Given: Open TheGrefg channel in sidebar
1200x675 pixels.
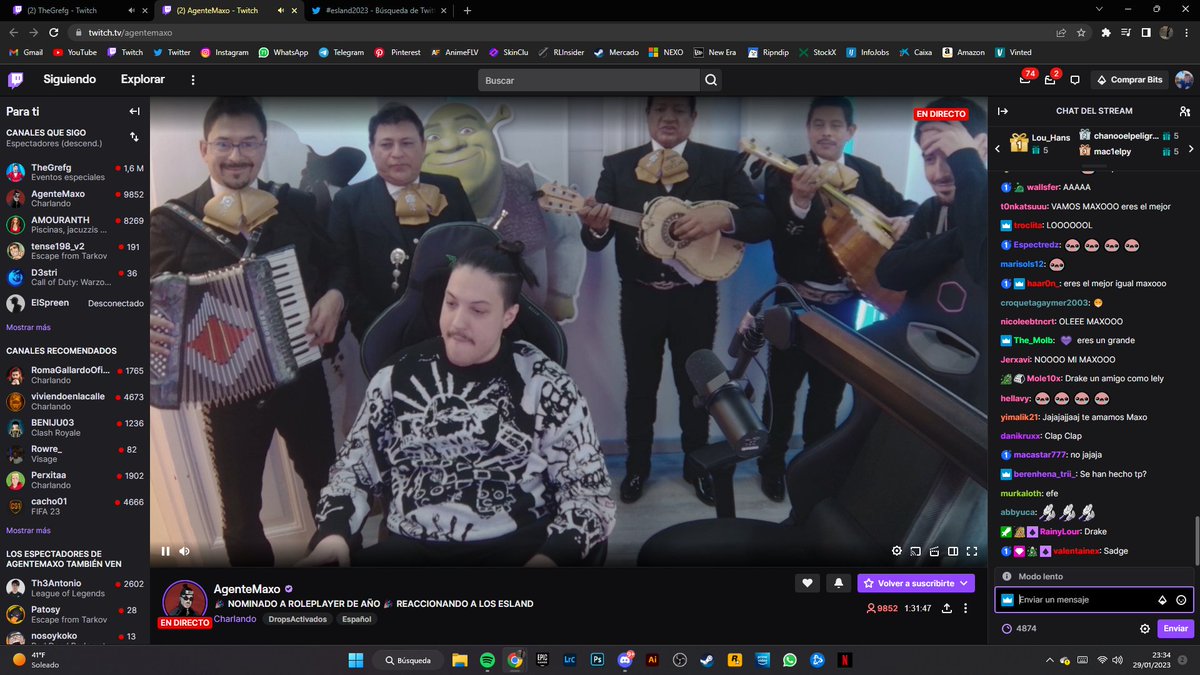Looking at the screenshot, I should (x=75, y=172).
